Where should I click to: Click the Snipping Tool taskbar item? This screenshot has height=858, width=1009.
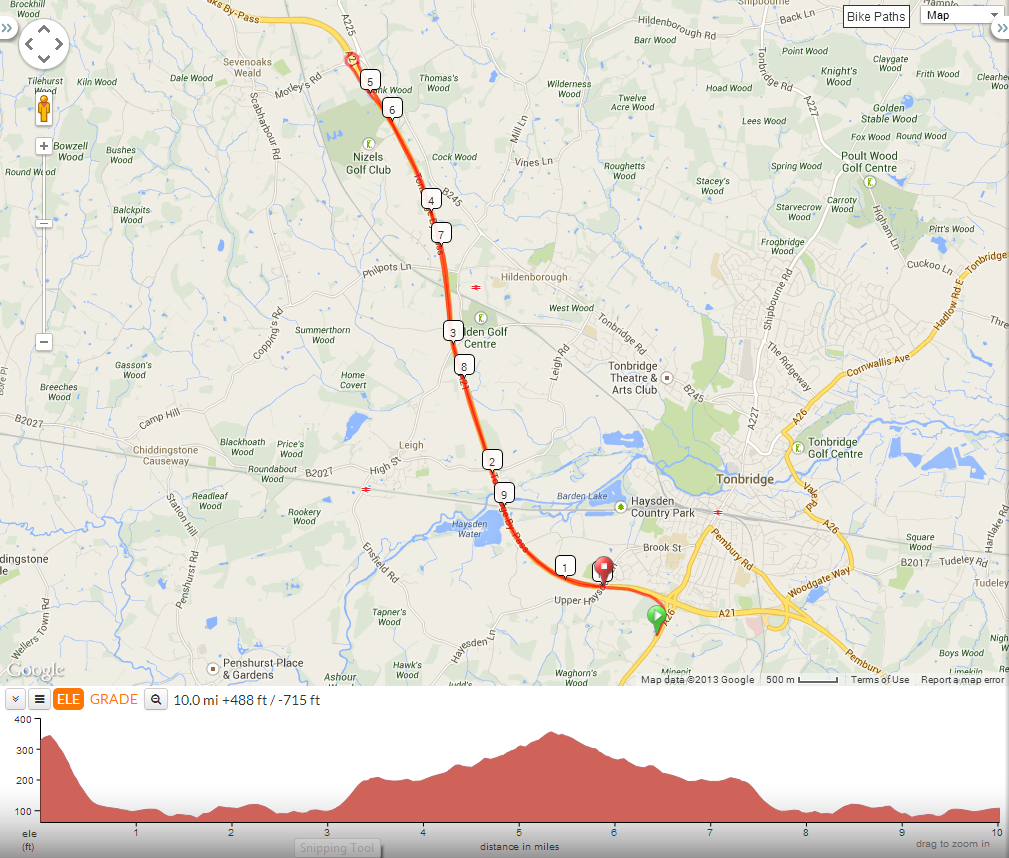pyautogui.click(x=337, y=848)
